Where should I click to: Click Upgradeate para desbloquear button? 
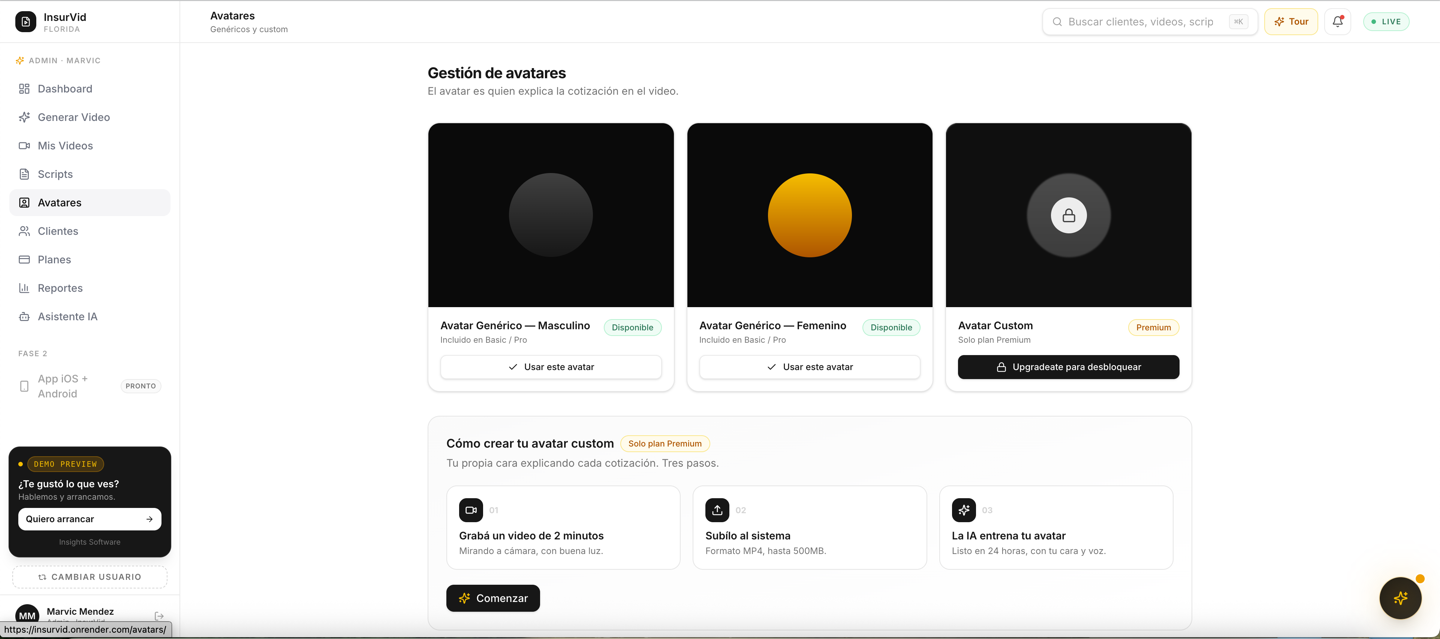1069,367
